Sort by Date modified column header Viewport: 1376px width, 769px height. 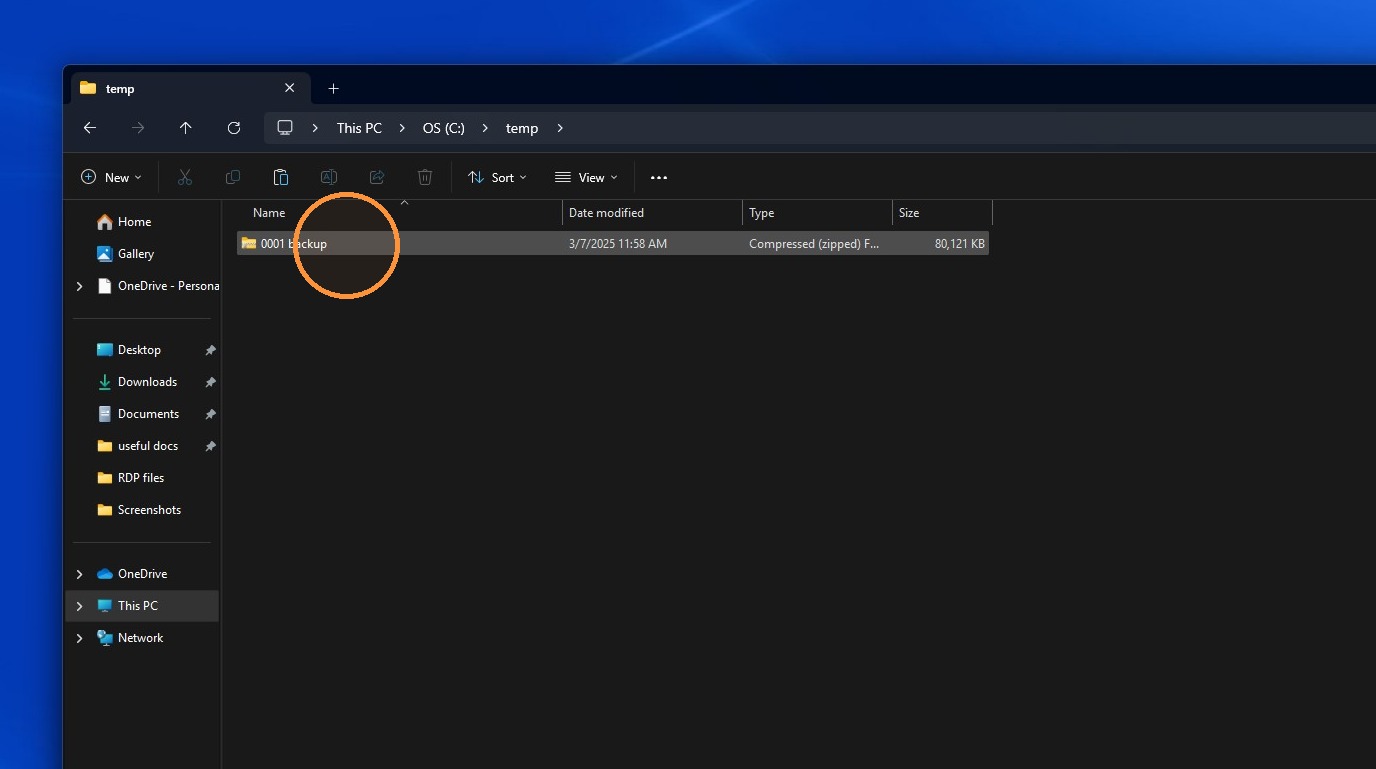pos(653,213)
